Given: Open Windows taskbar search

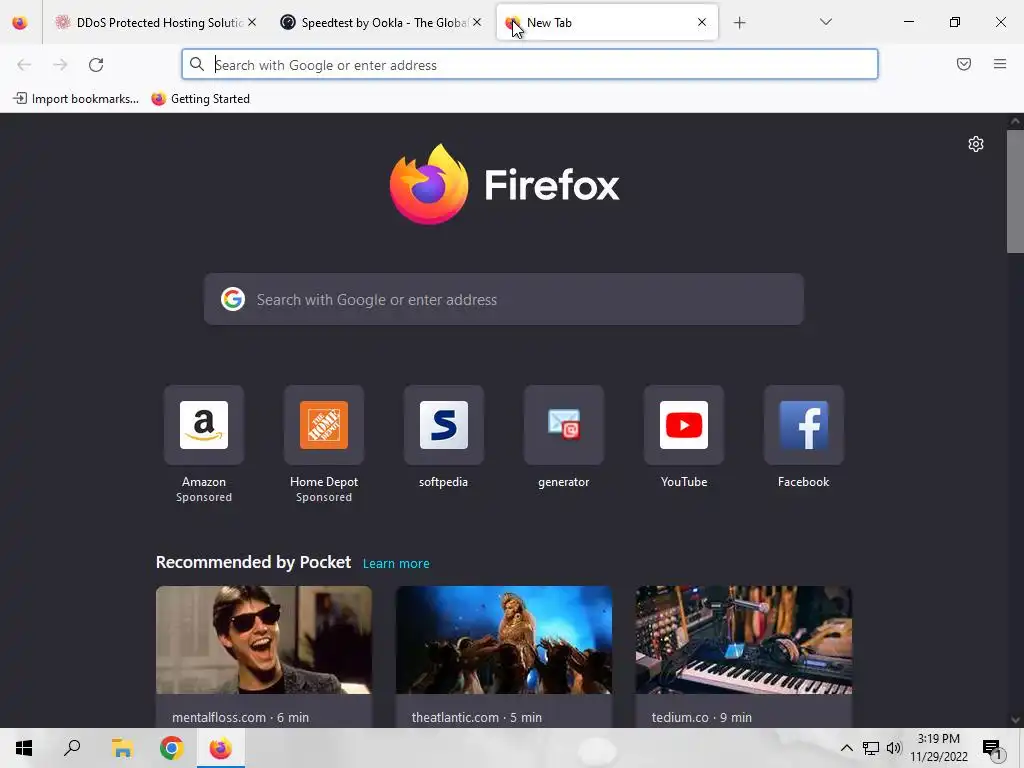Looking at the screenshot, I should tap(72, 748).
